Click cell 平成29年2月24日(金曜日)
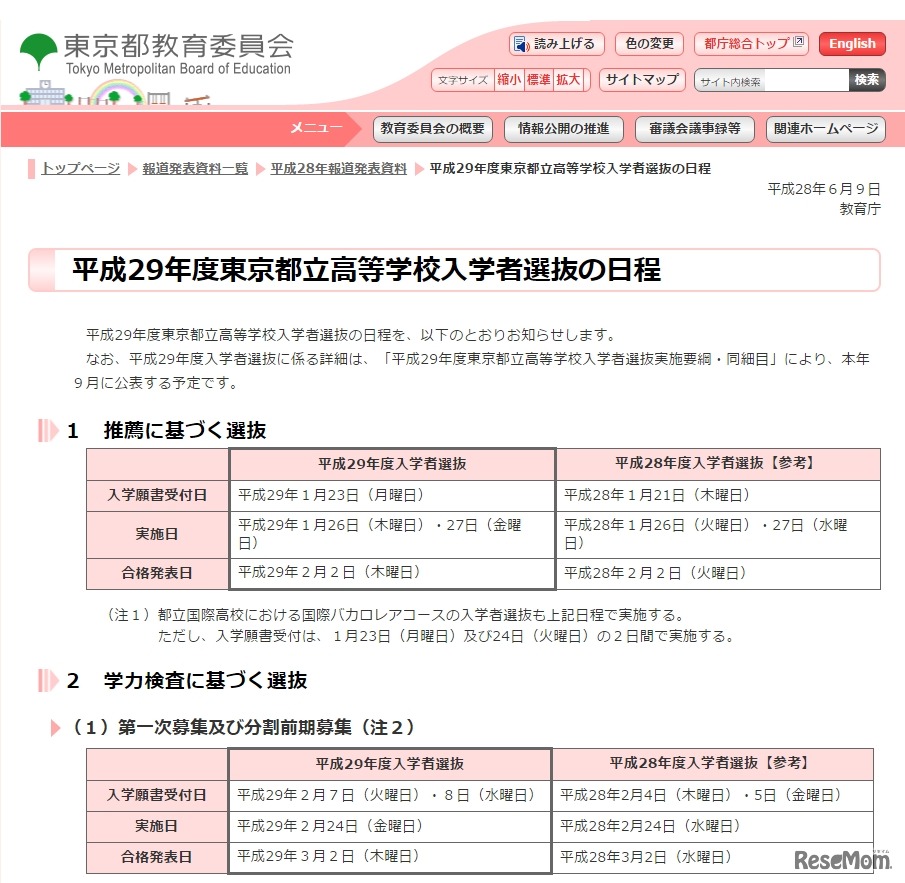The width and height of the screenshot is (905, 883). tap(390, 826)
